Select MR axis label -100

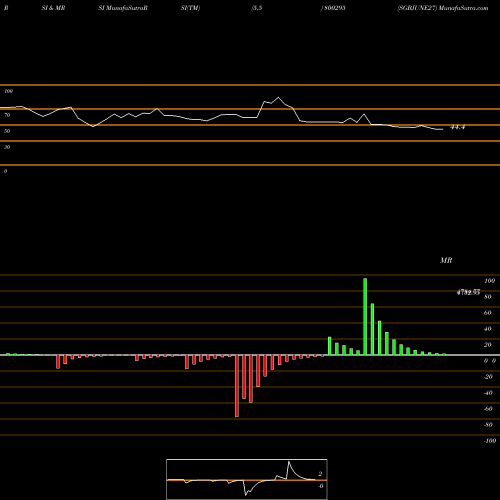click(490, 441)
